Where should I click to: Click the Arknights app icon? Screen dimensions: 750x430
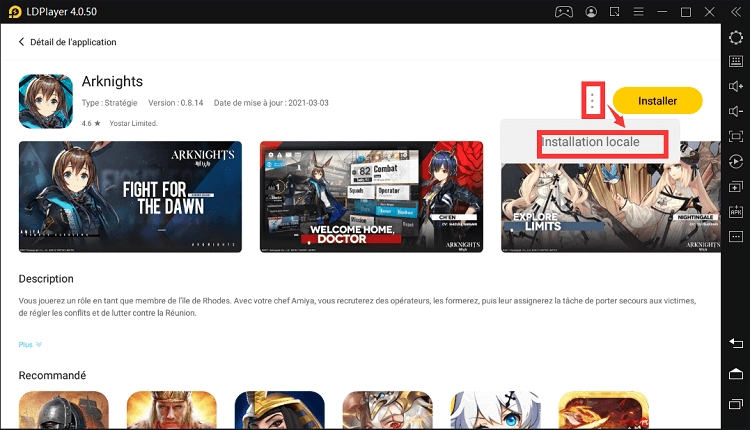tap(46, 101)
